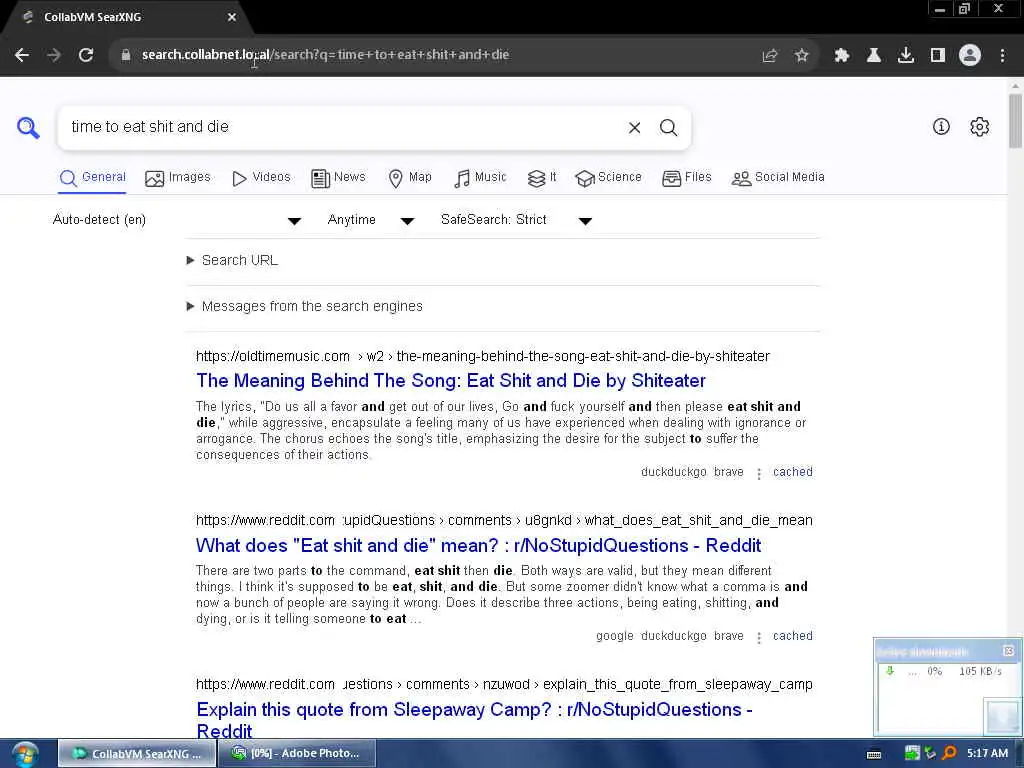Reload the current page
Screen dimensions: 1024x768
[x=86, y=55]
